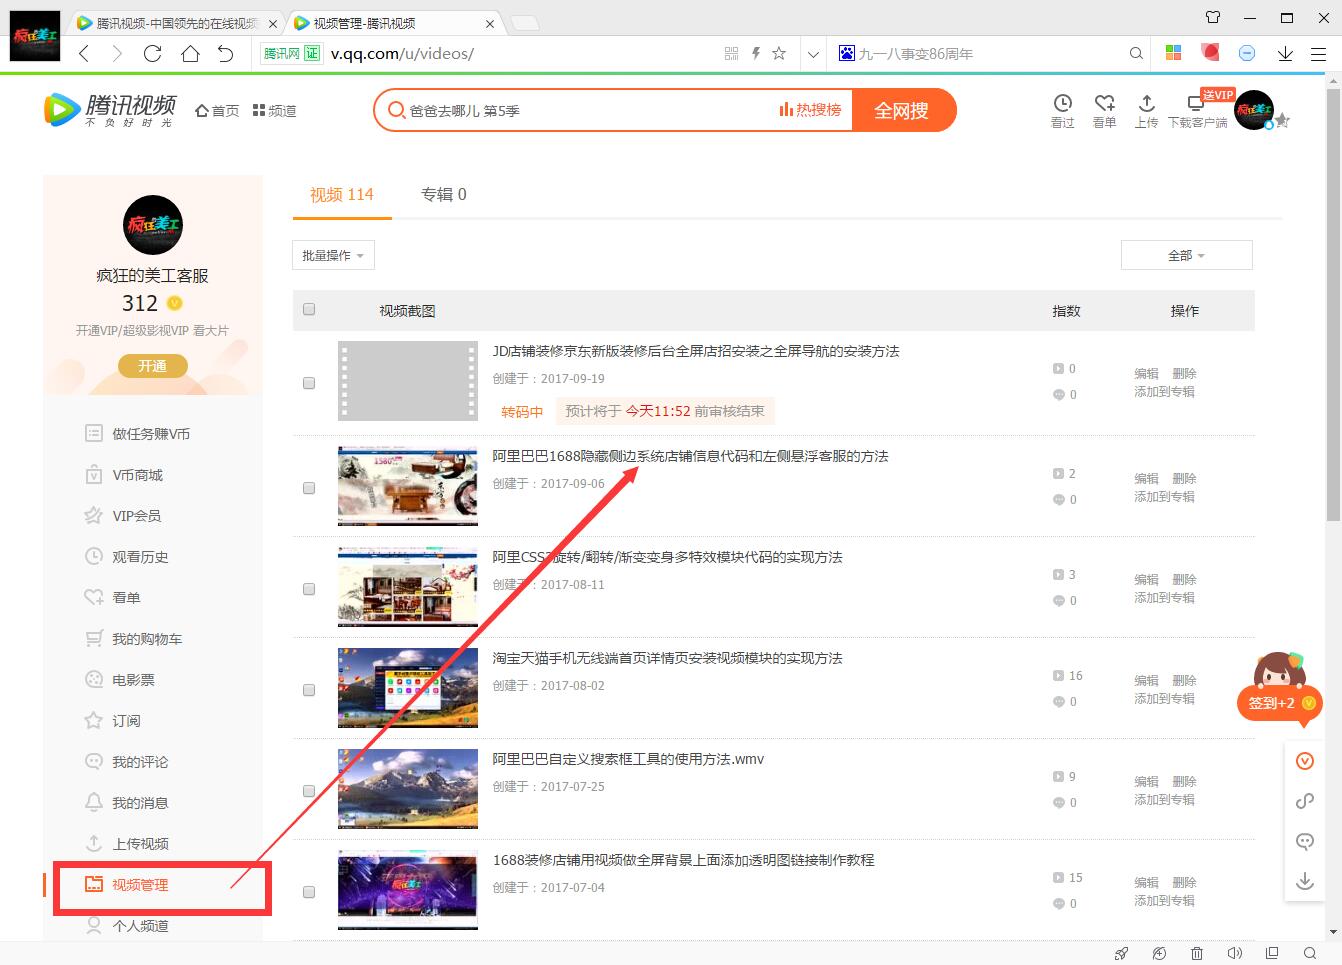Click the floating link chain icon
This screenshot has width=1342, height=965.
point(1305,801)
